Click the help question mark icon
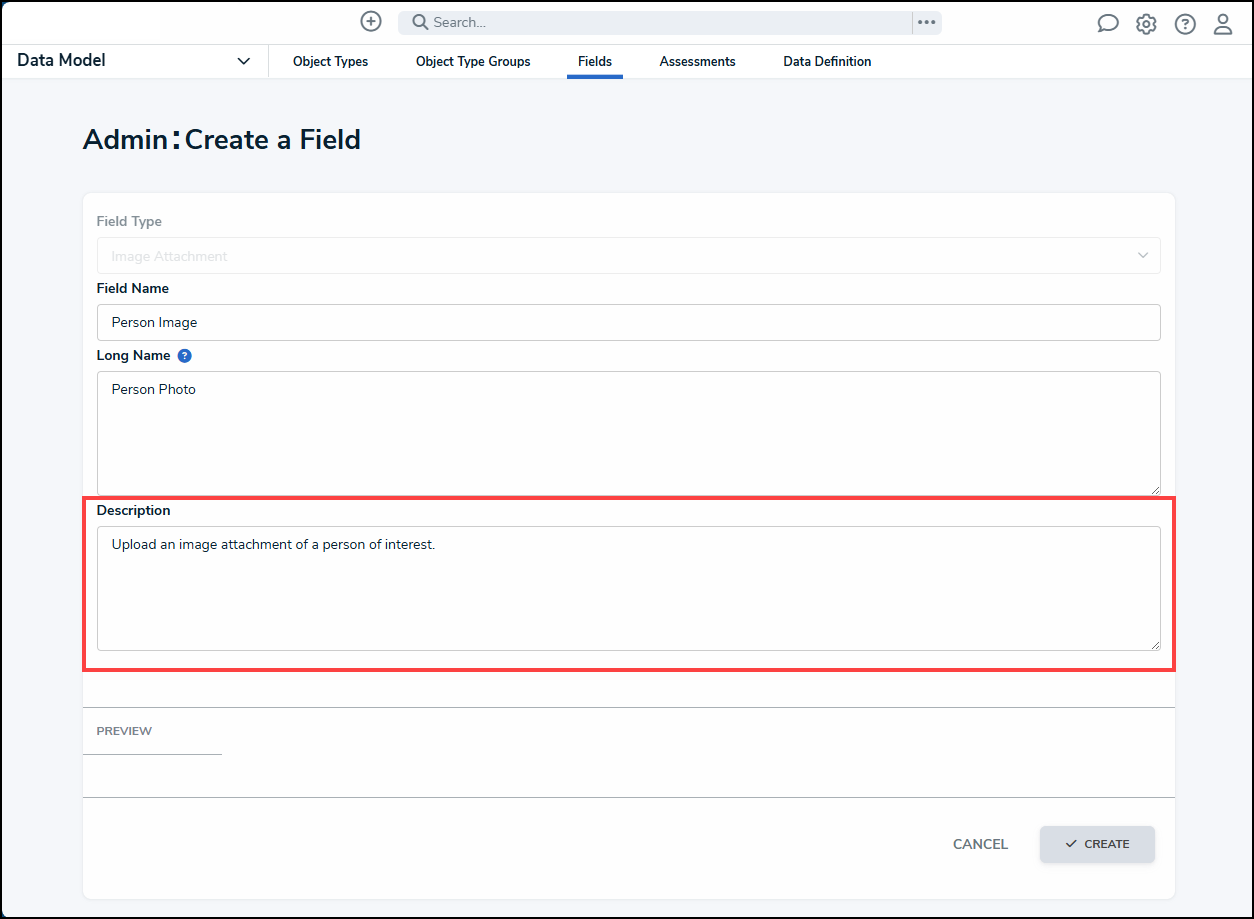This screenshot has width=1254, height=919. click(x=1185, y=24)
